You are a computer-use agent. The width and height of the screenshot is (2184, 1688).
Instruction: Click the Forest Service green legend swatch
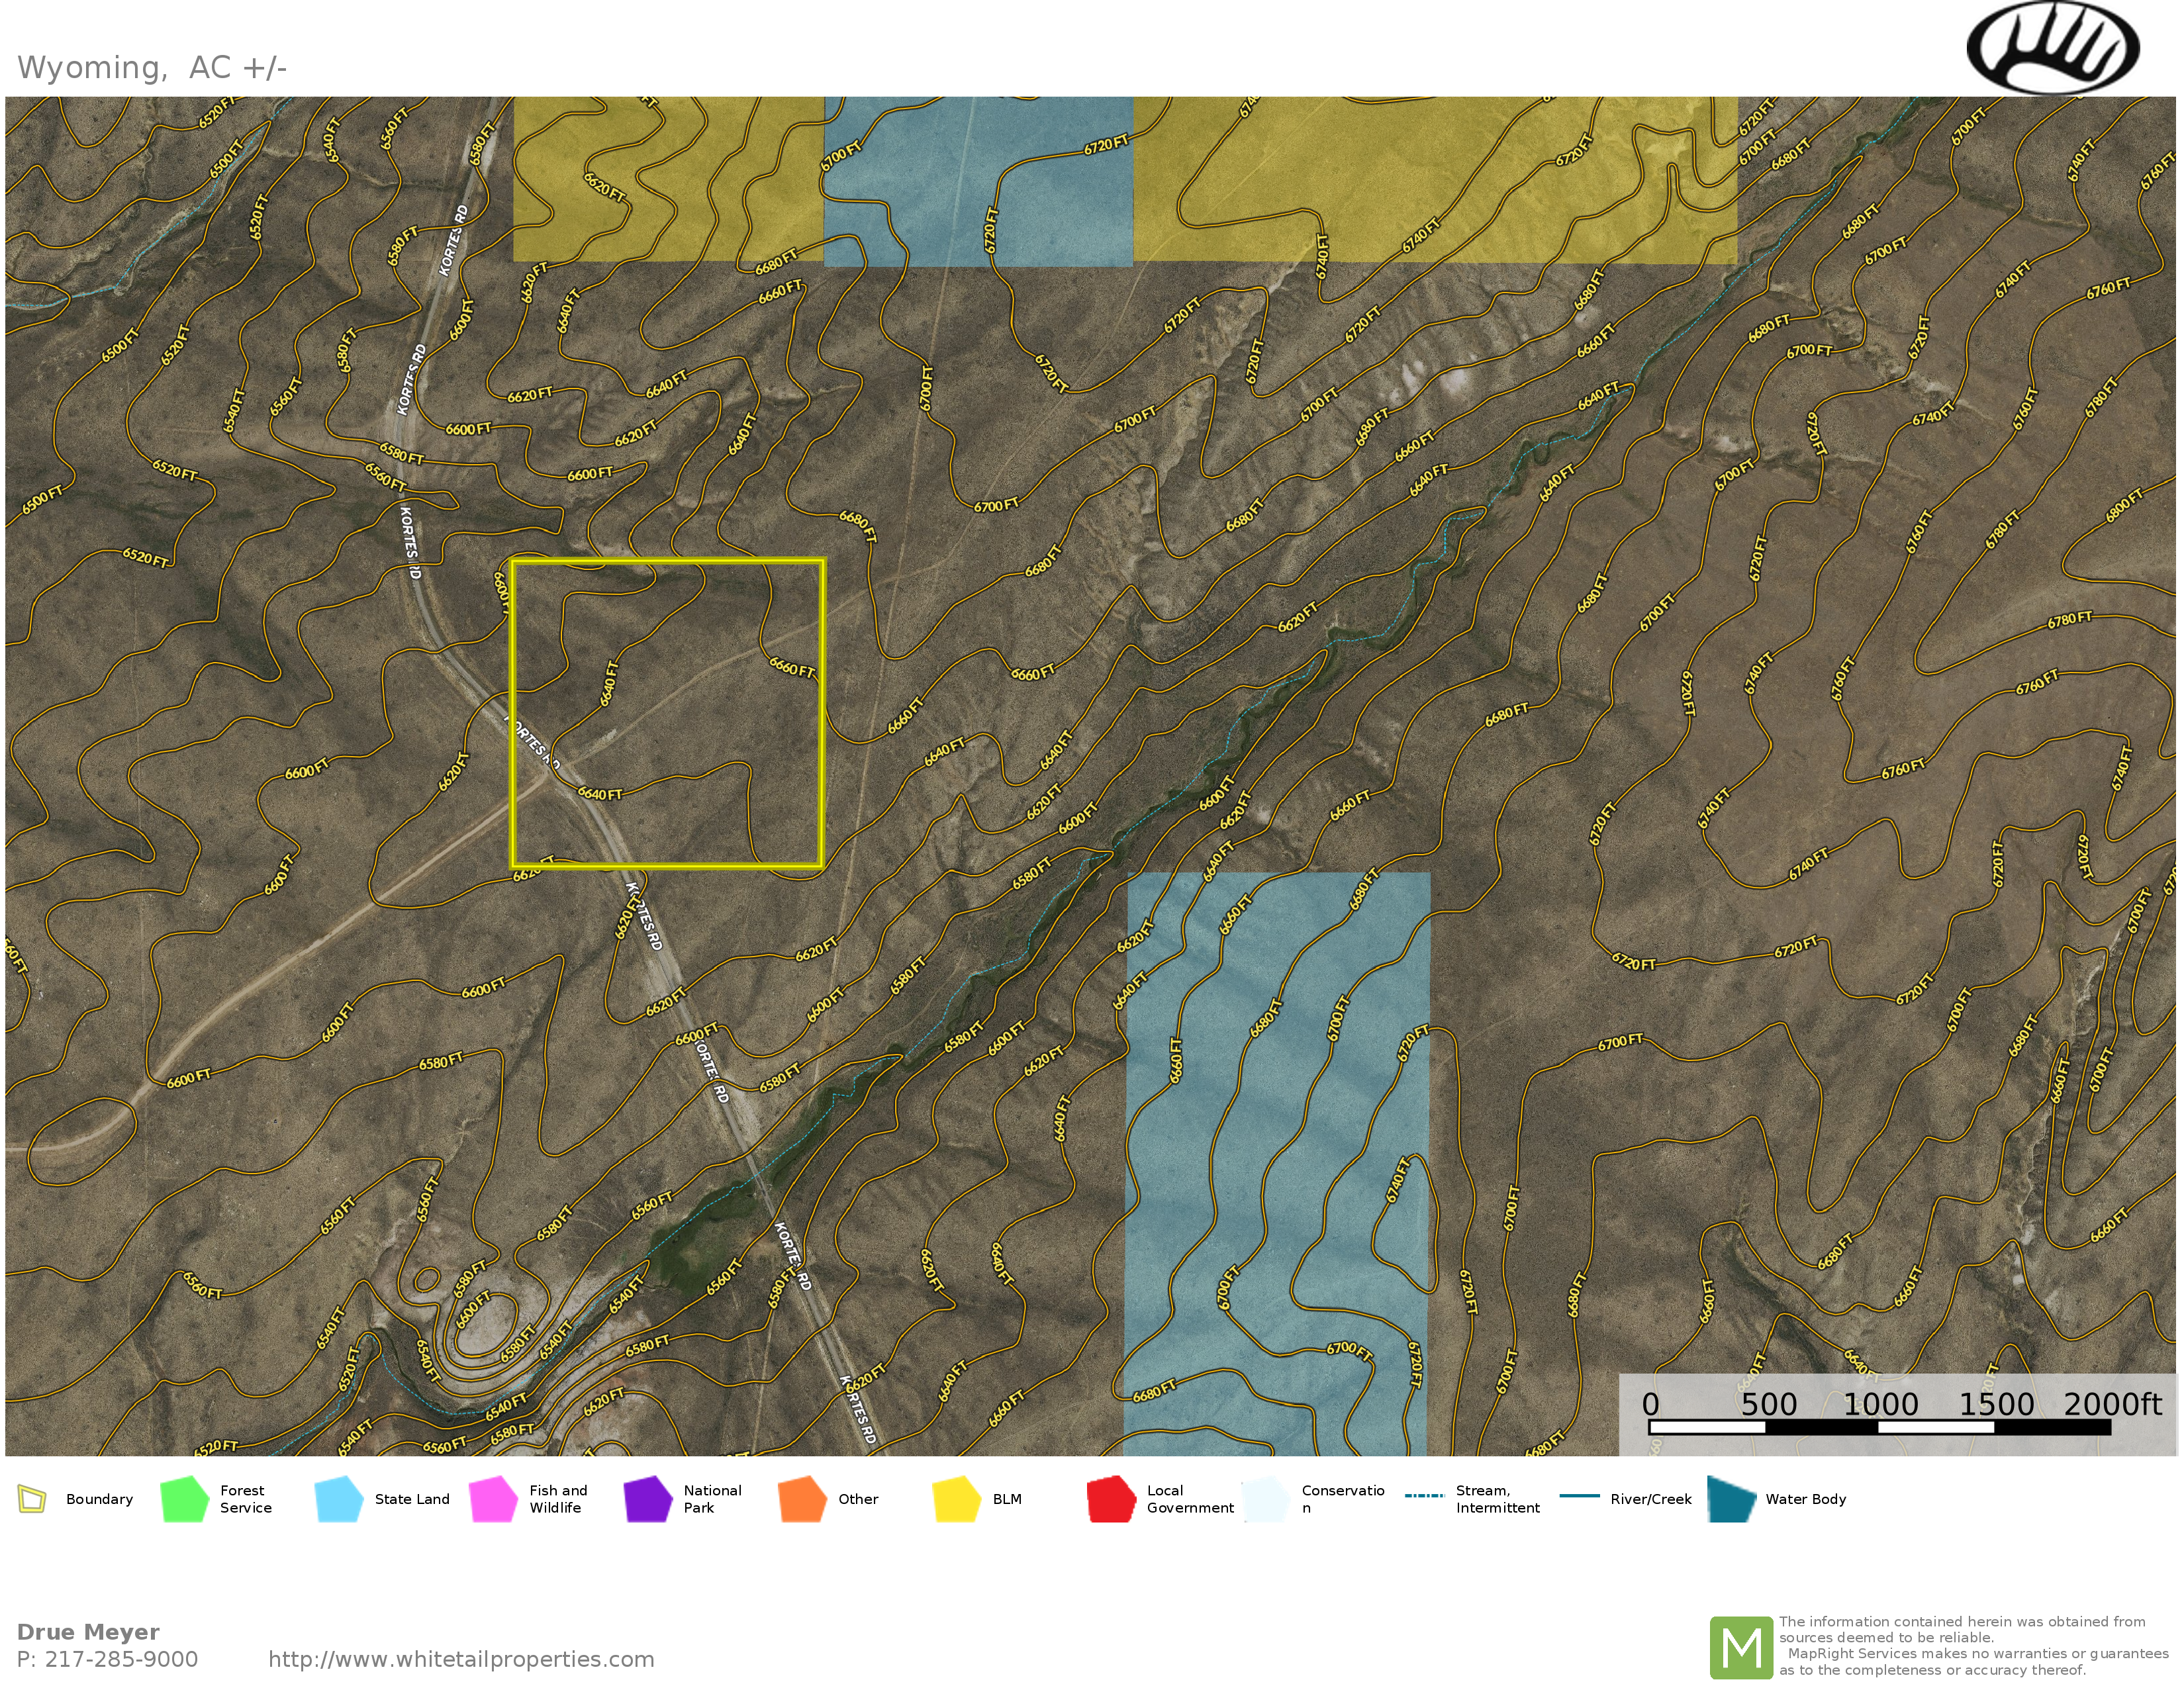(x=184, y=1499)
